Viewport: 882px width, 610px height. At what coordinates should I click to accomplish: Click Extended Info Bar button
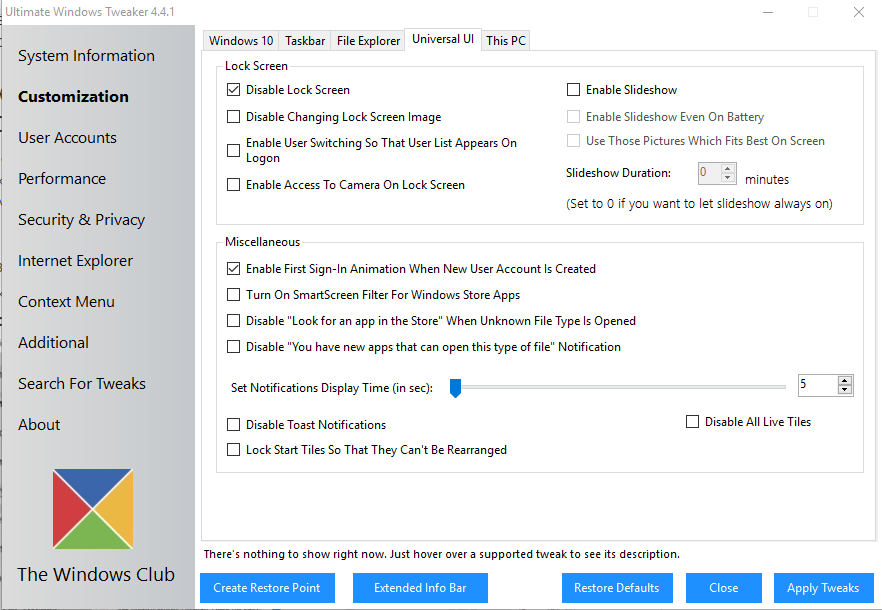[420, 588]
